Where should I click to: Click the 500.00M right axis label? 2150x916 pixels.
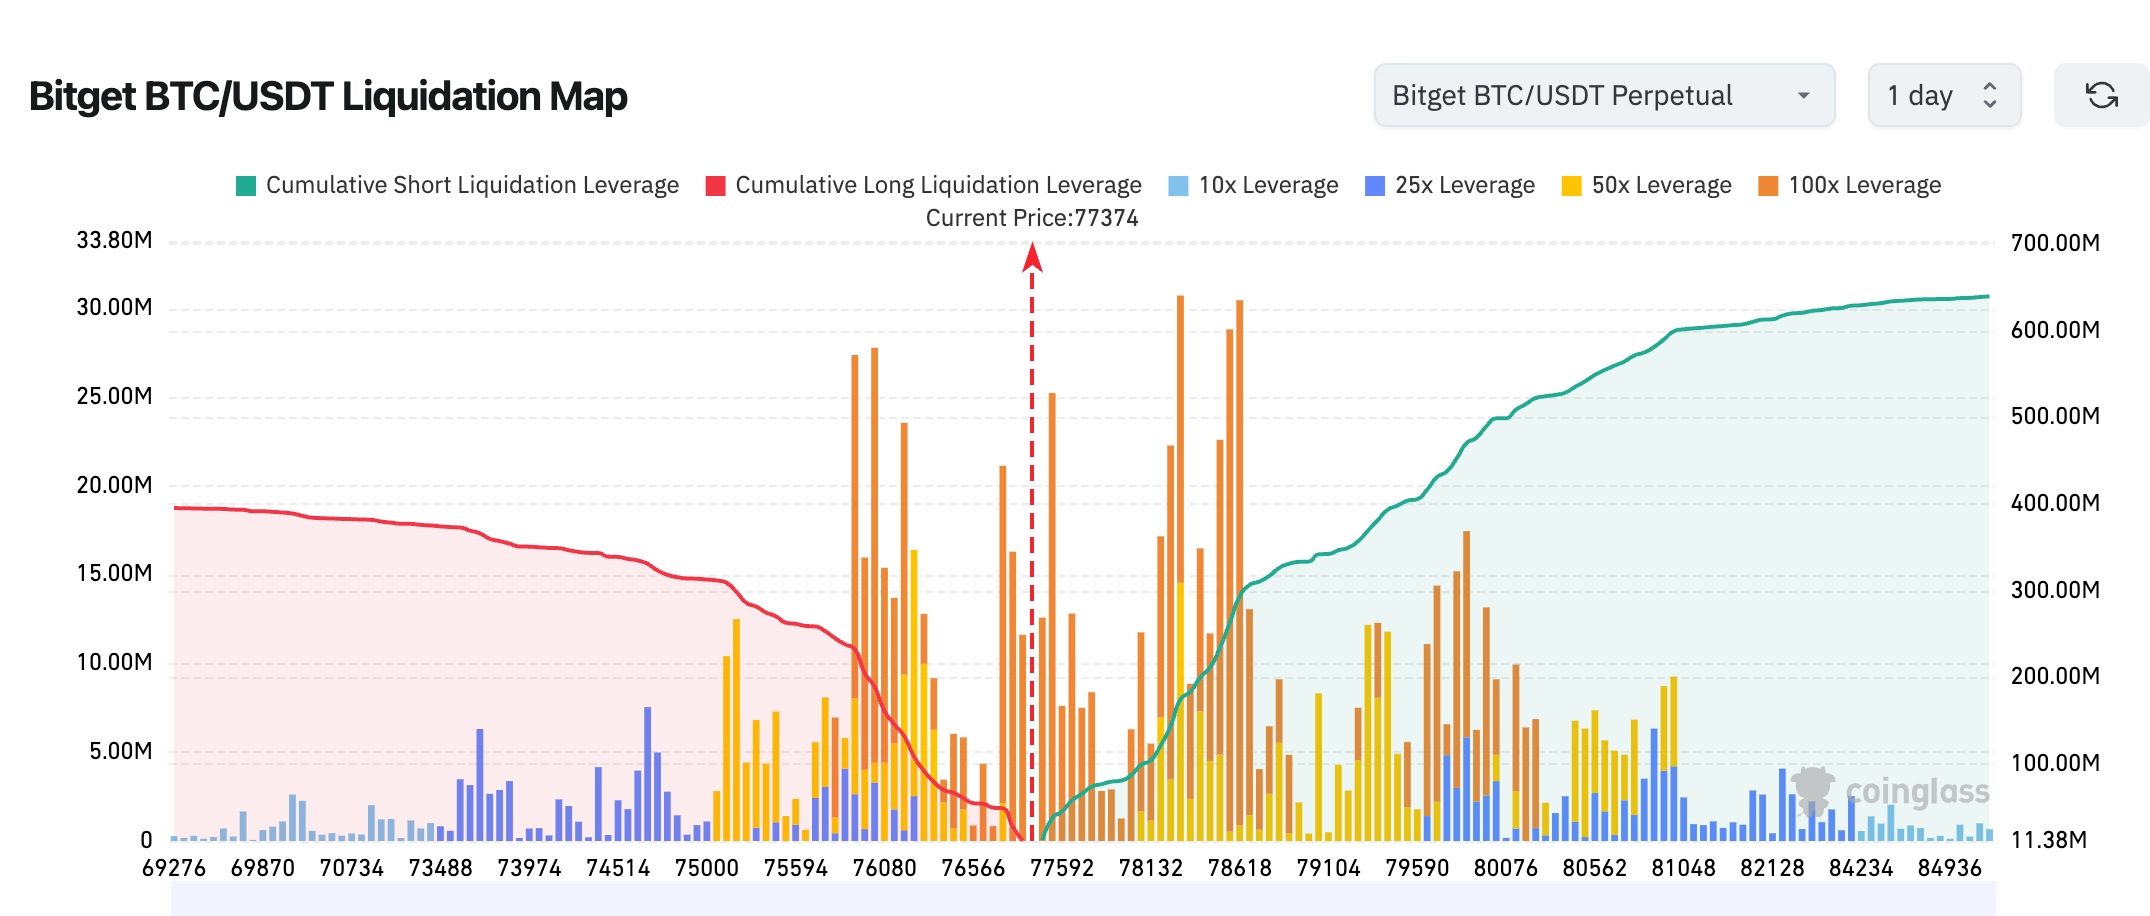pyautogui.click(x=2055, y=416)
